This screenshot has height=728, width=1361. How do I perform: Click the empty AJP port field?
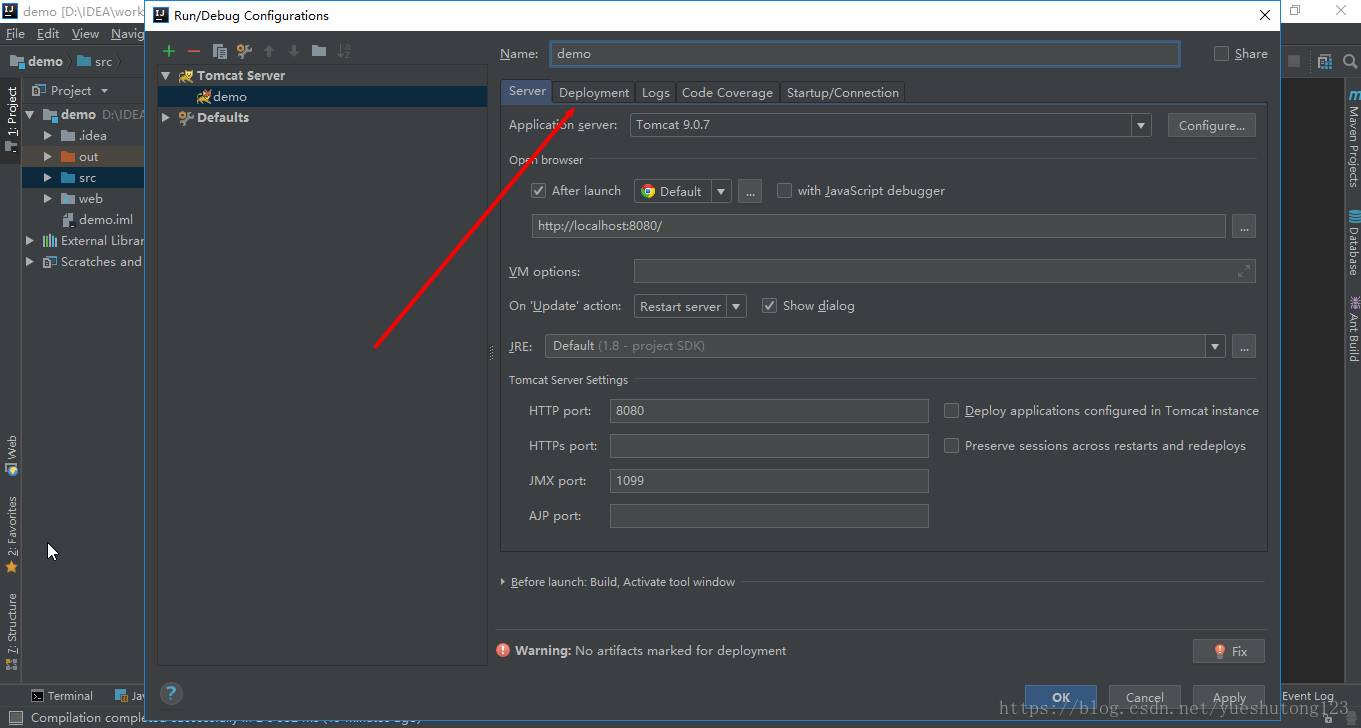tap(769, 516)
